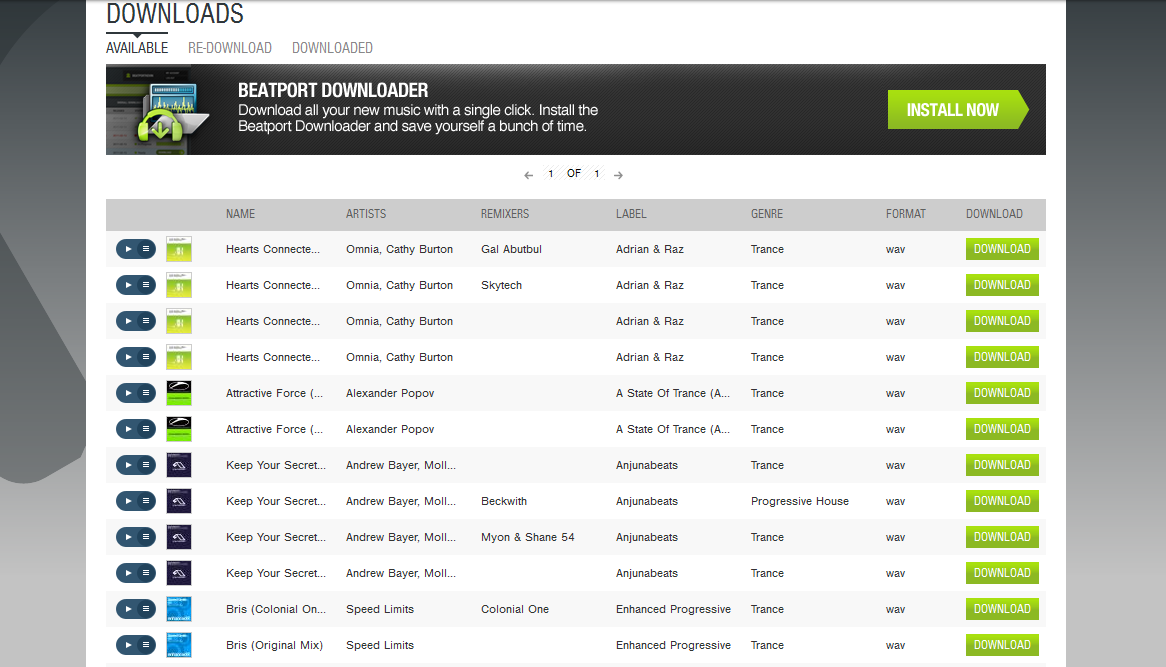
Task: Select remixer name Skytech
Action: pos(501,285)
